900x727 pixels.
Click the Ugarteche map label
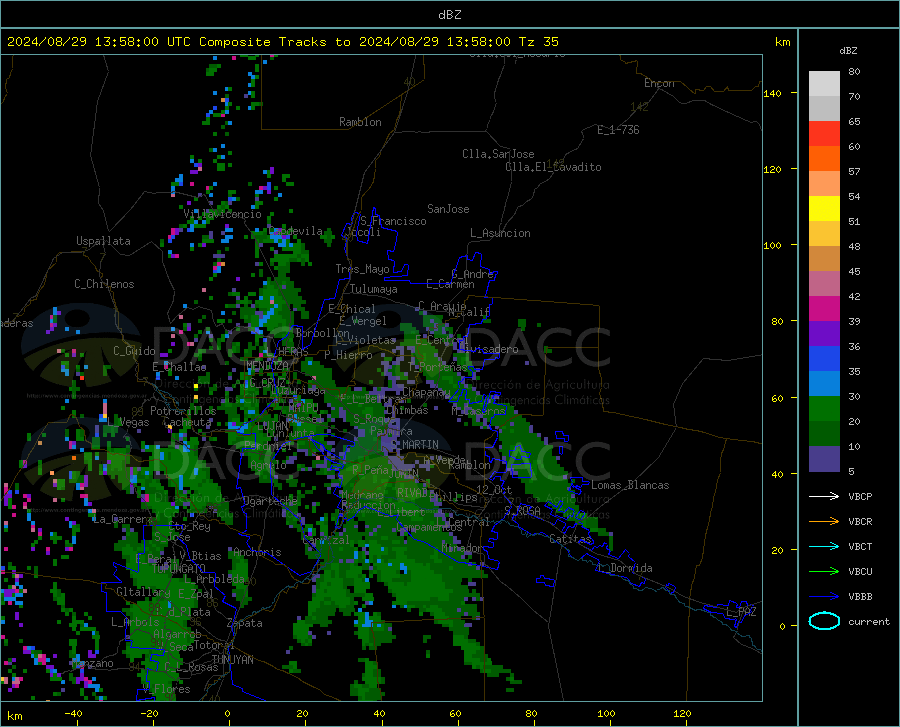[x=270, y=500]
